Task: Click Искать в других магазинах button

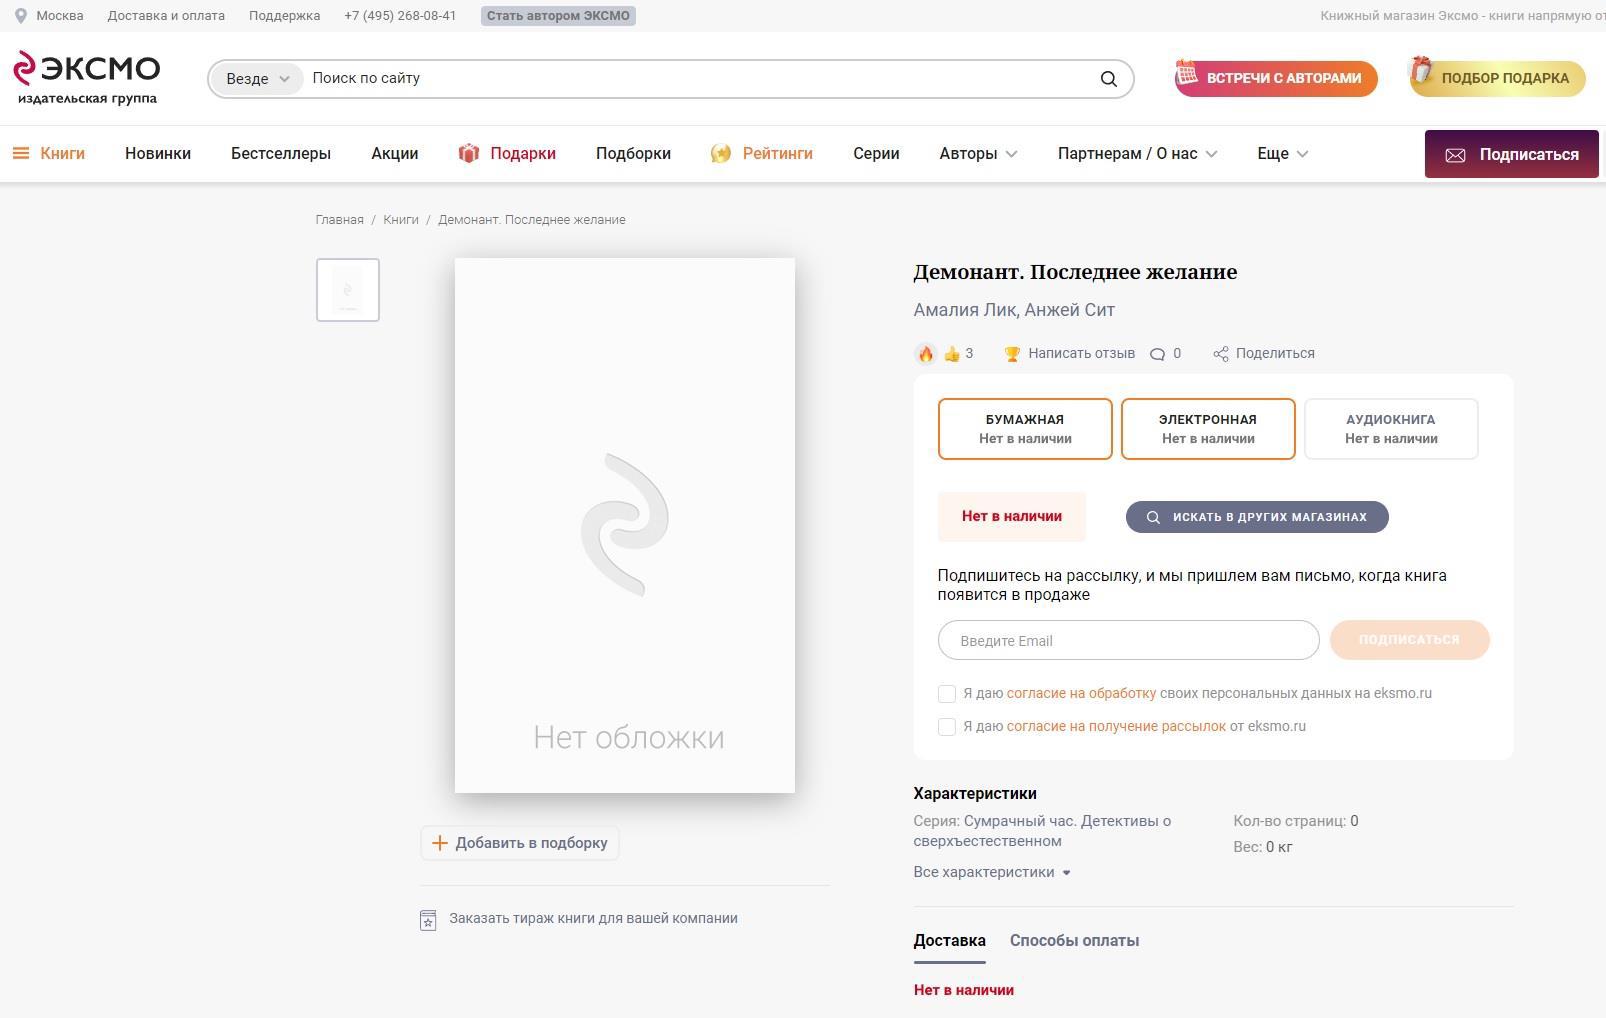Action: click(x=1257, y=517)
